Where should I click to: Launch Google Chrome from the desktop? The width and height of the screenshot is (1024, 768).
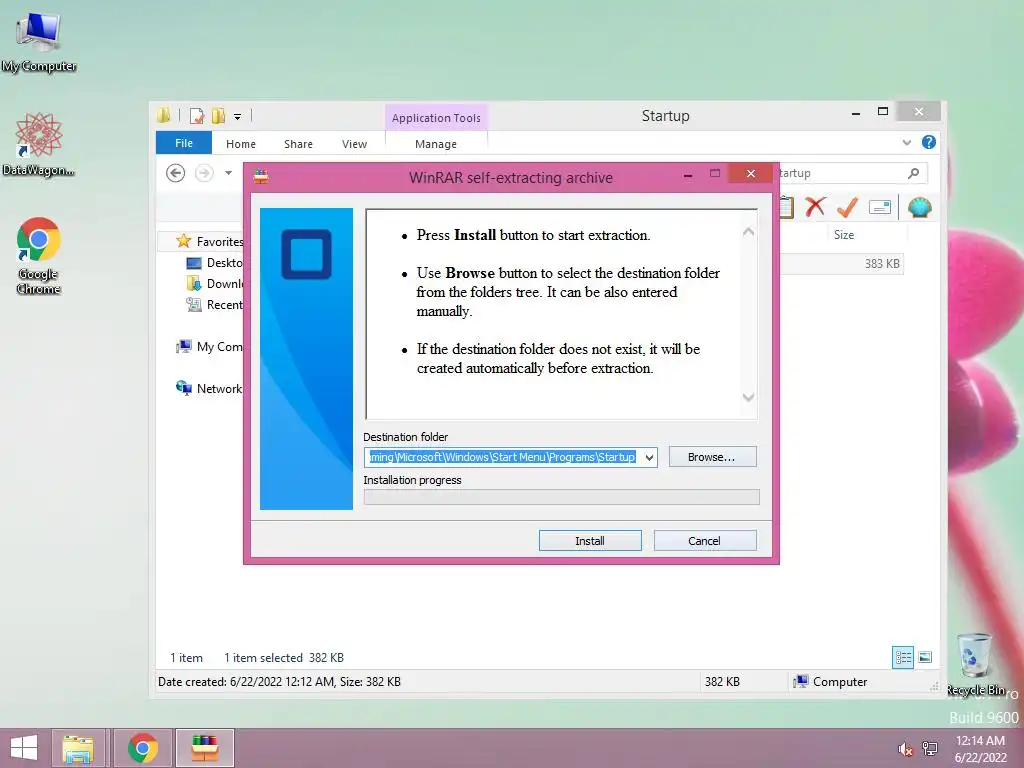[39, 255]
